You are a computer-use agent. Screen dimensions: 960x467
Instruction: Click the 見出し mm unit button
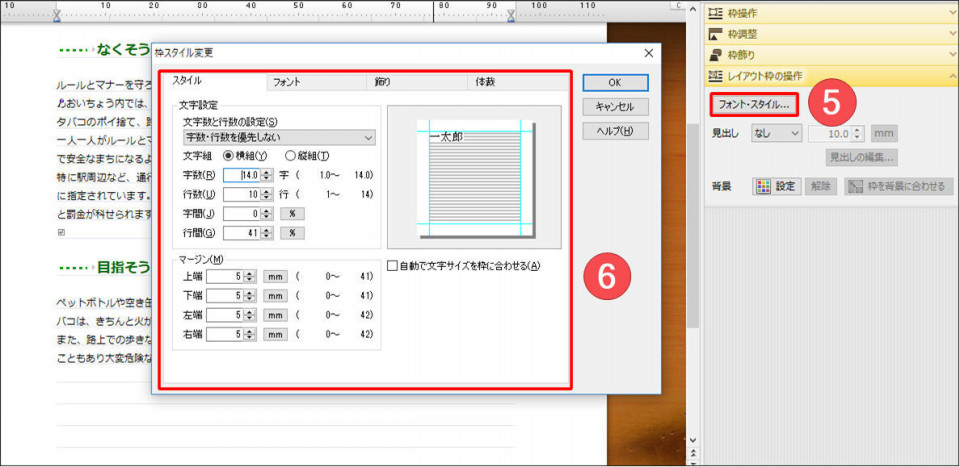(883, 133)
